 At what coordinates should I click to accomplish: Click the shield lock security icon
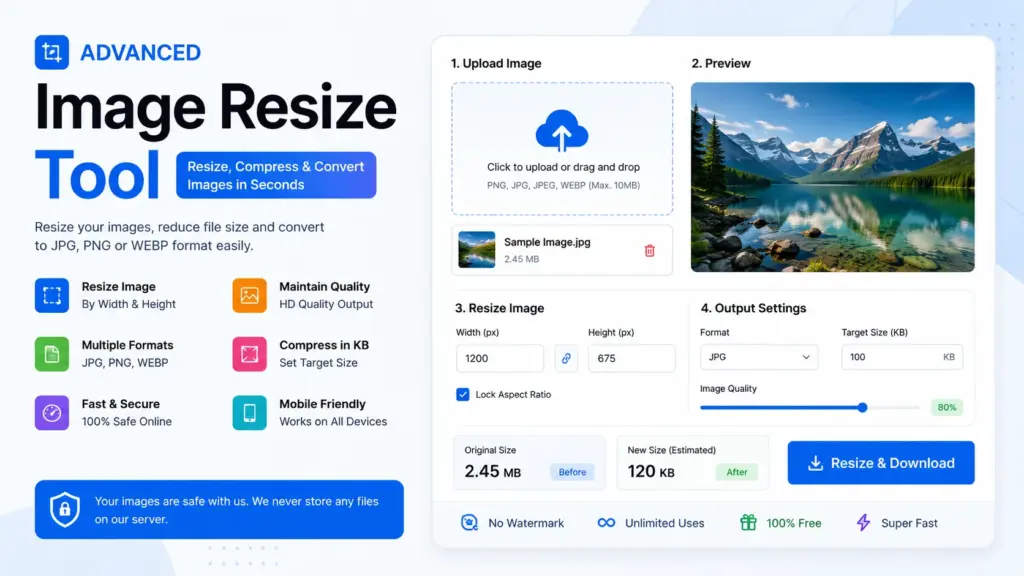click(65, 509)
